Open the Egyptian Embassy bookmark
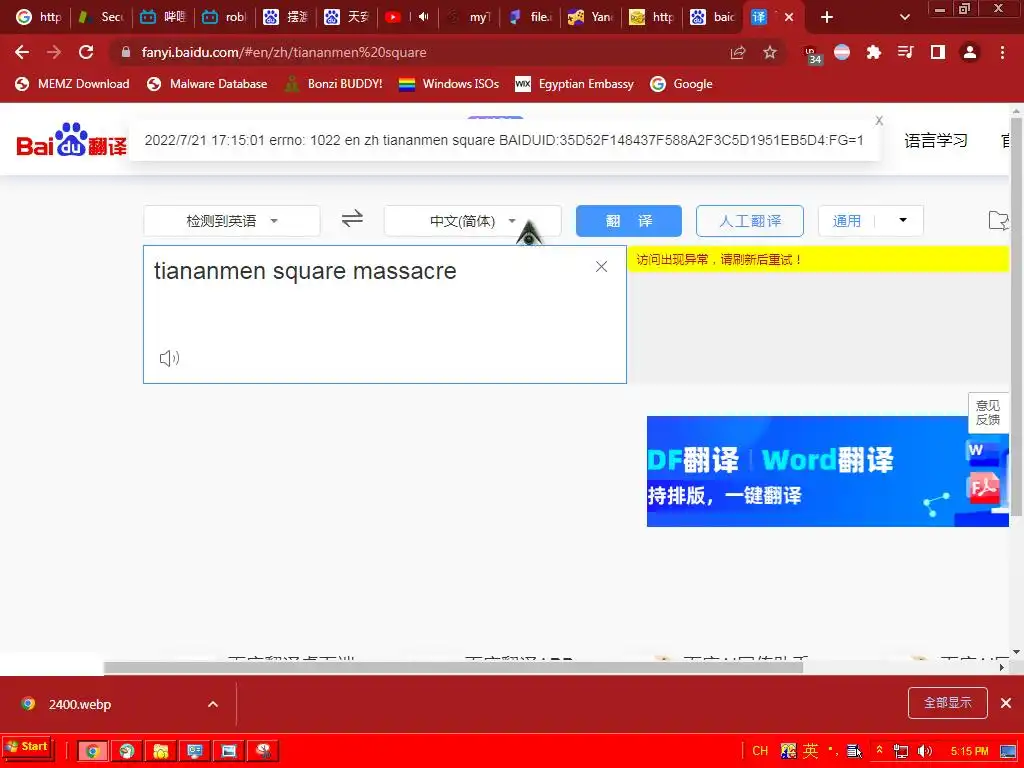The height and width of the screenshot is (768, 1024). pos(575,84)
